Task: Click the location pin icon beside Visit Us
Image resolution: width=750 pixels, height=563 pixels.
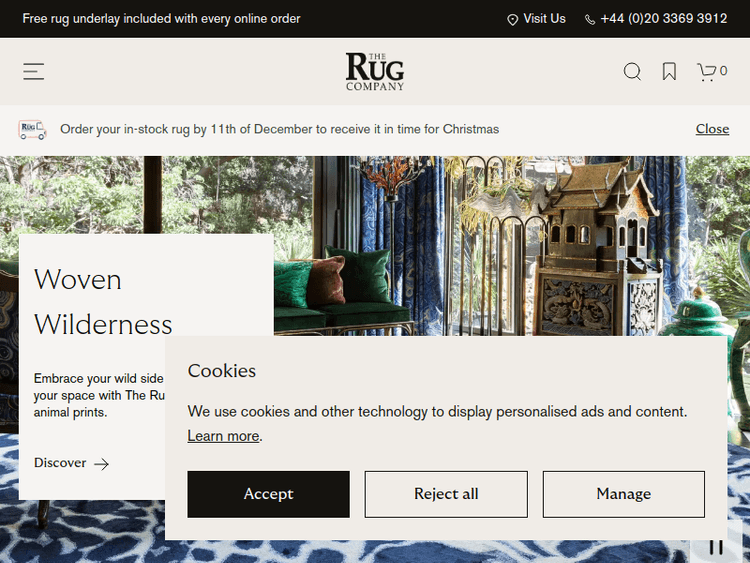Action: [512, 20]
